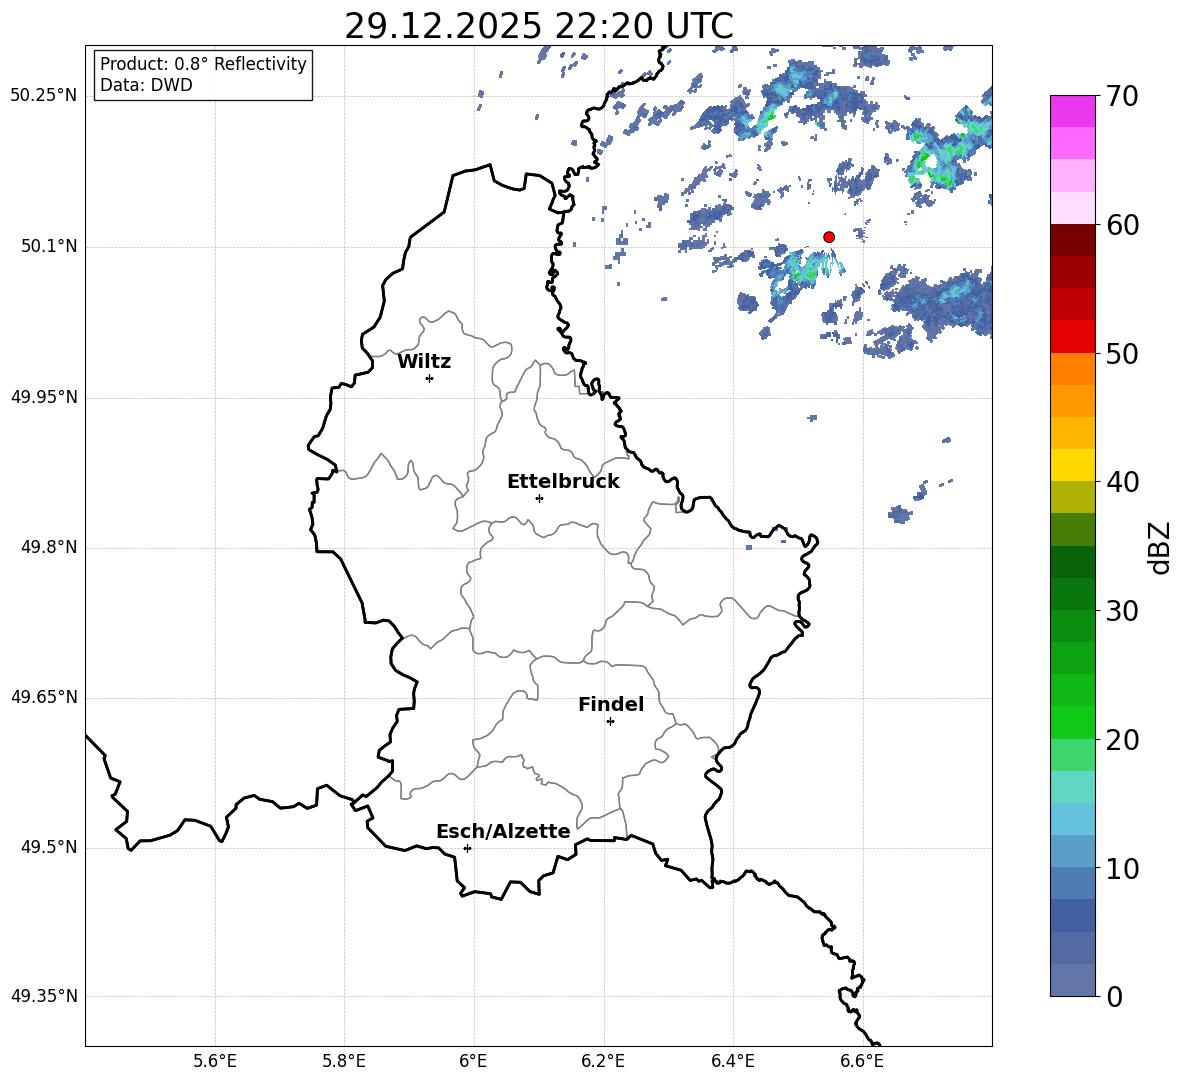Click the 30 colorbar tick label
The height and width of the screenshot is (1081, 1184).
click(1122, 611)
